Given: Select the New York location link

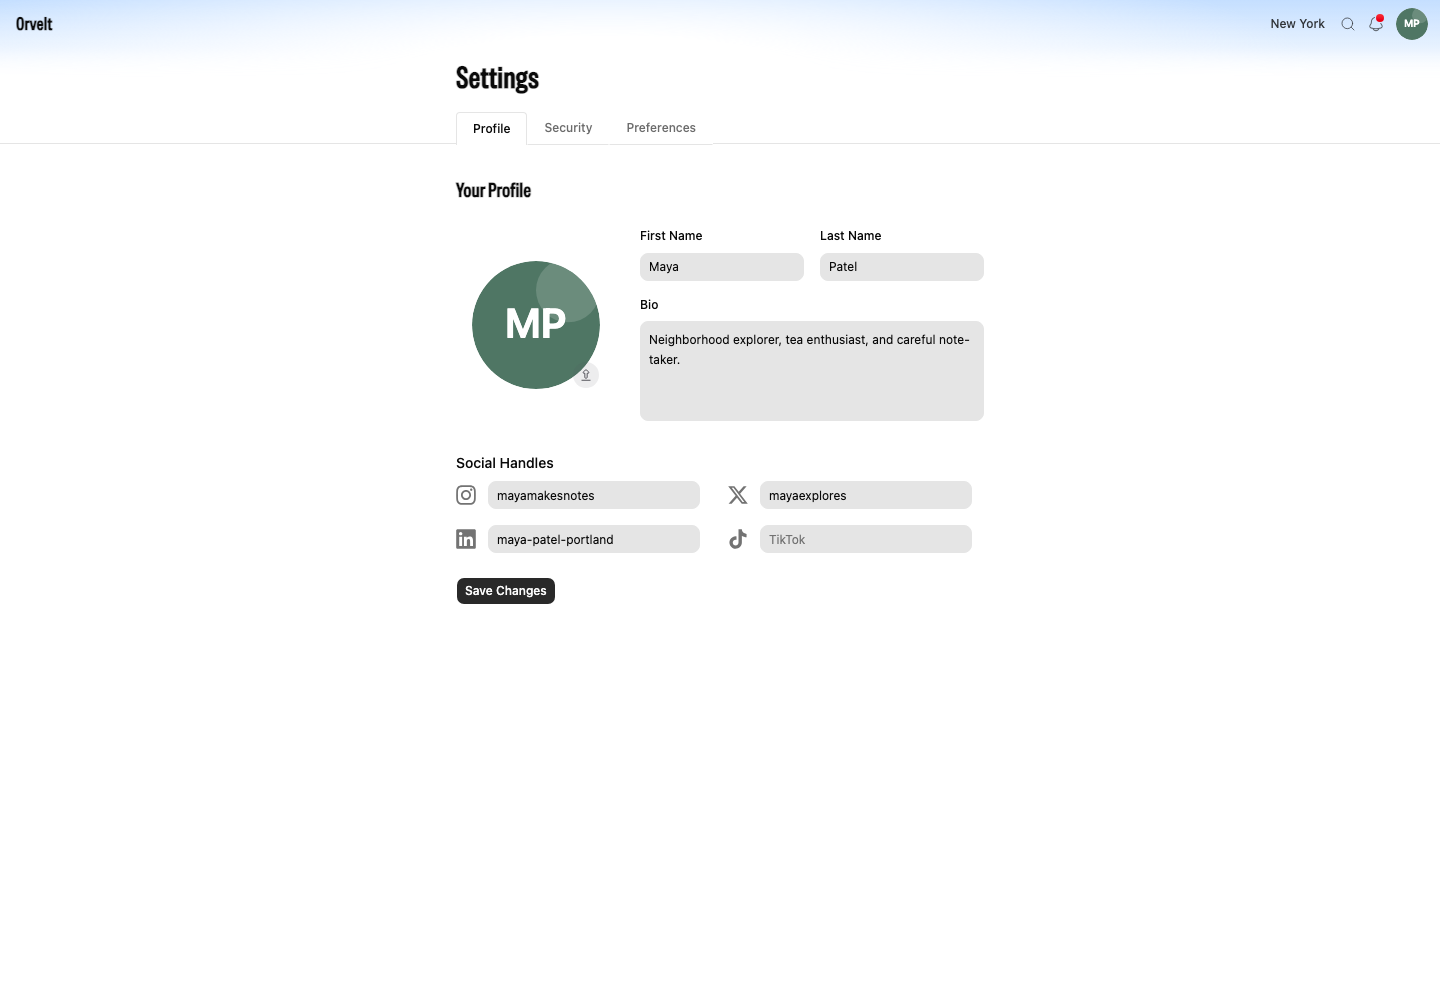Looking at the screenshot, I should coord(1297,24).
